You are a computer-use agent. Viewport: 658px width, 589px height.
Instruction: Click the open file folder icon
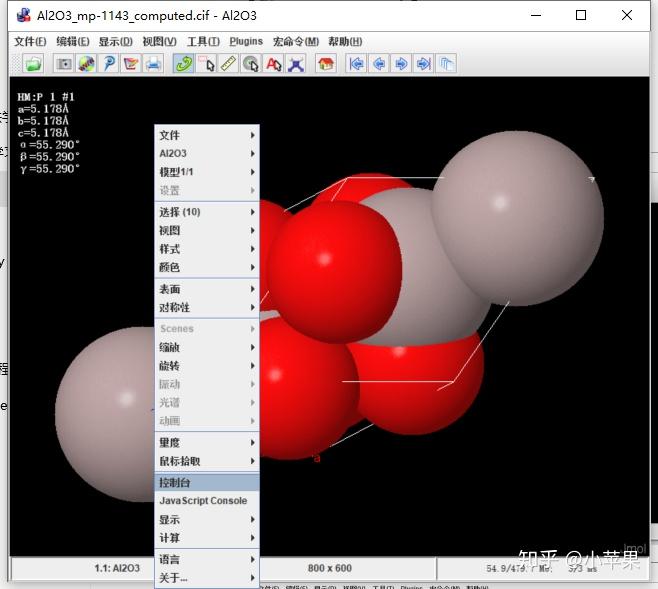(x=33, y=63)
